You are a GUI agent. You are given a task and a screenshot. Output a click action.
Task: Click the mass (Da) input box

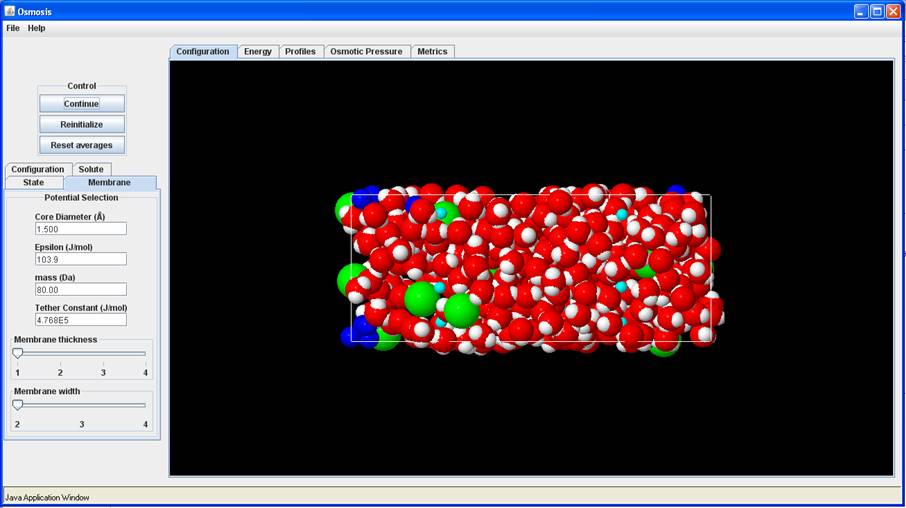coord(80,290)
